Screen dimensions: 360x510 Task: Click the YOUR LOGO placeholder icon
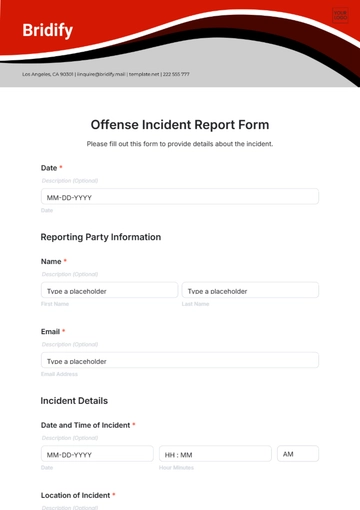[340, 15]
